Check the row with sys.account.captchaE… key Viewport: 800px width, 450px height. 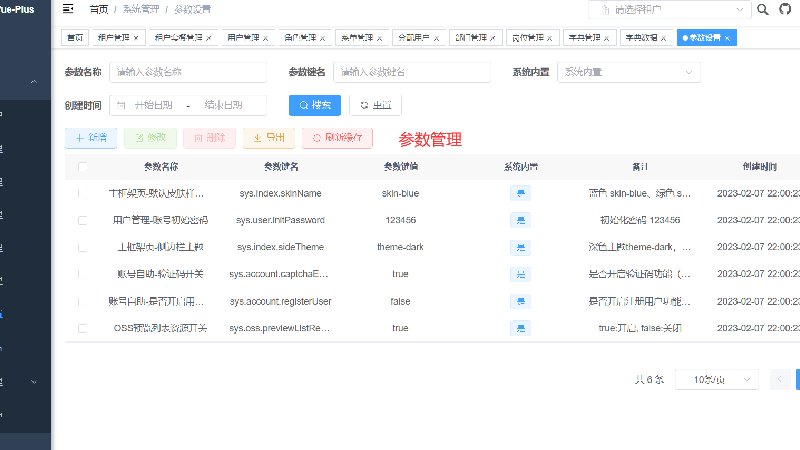(82, 274)
